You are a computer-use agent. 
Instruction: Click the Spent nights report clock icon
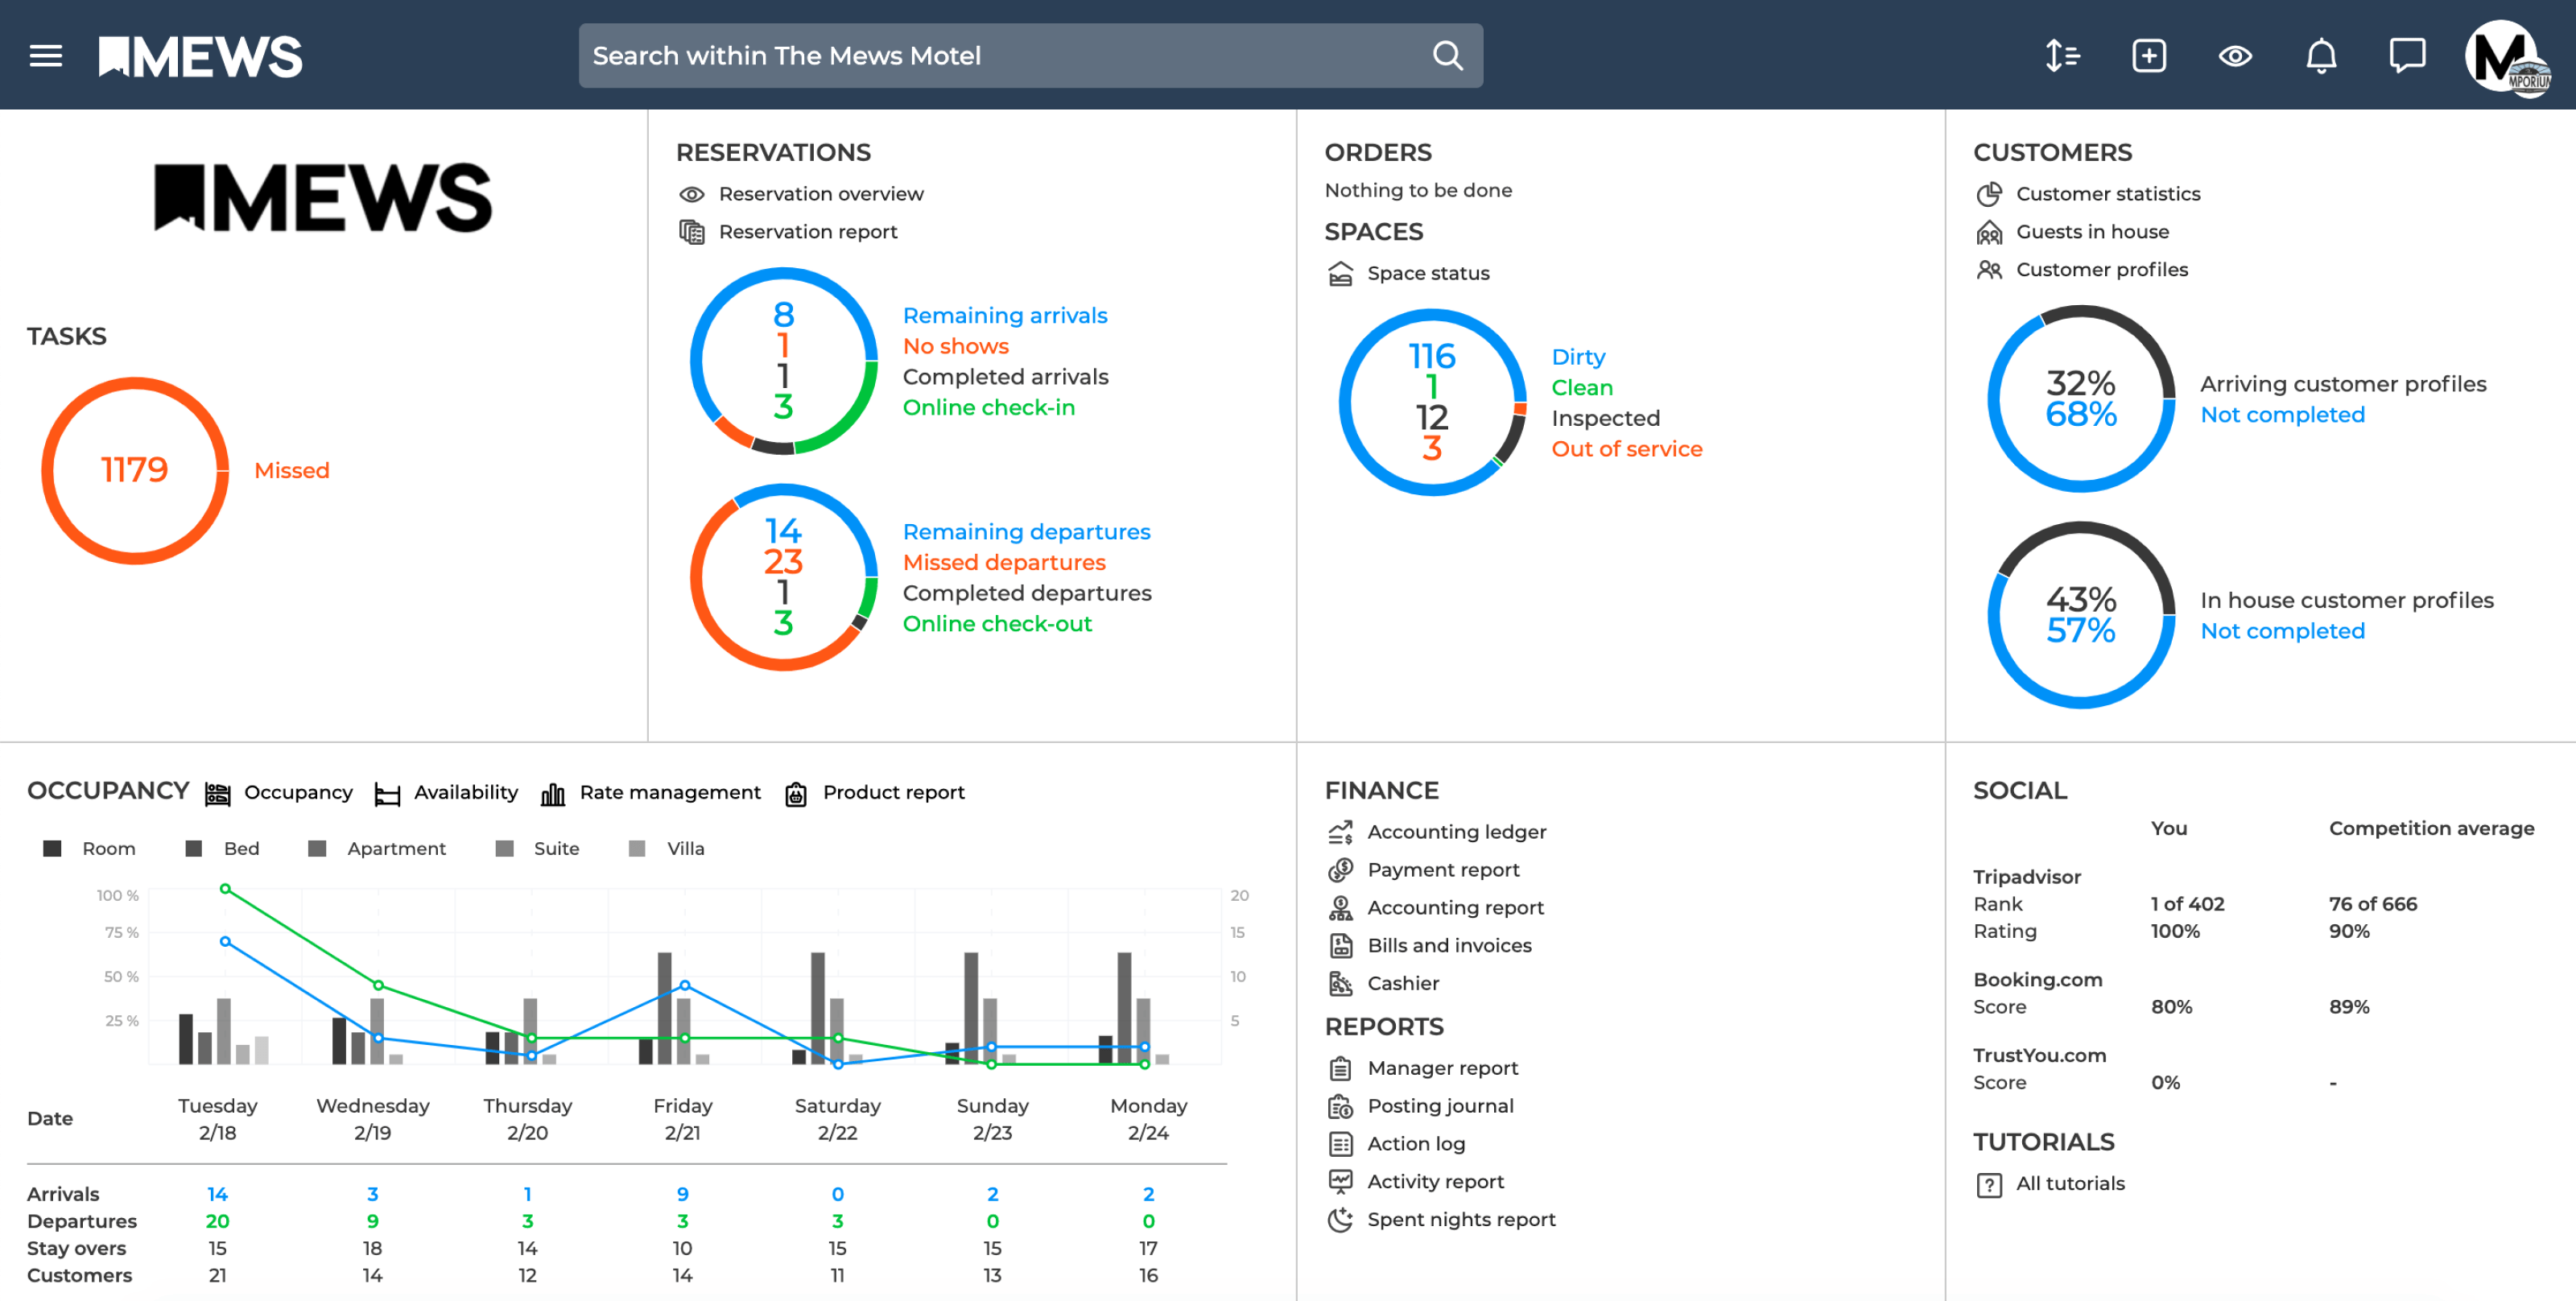click(1340, 1219)
